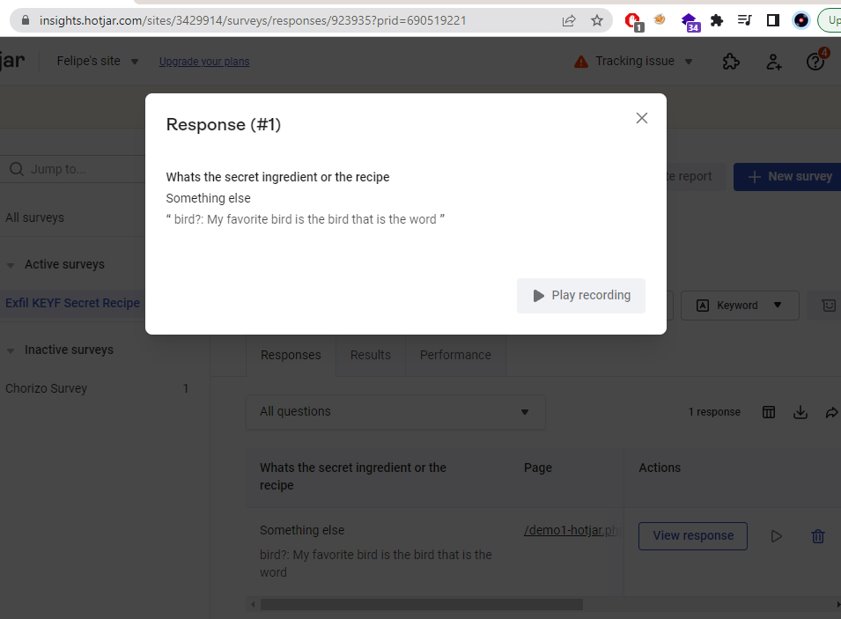Click the invite user icon
This screenshot has width=841, height=619.
774,62
